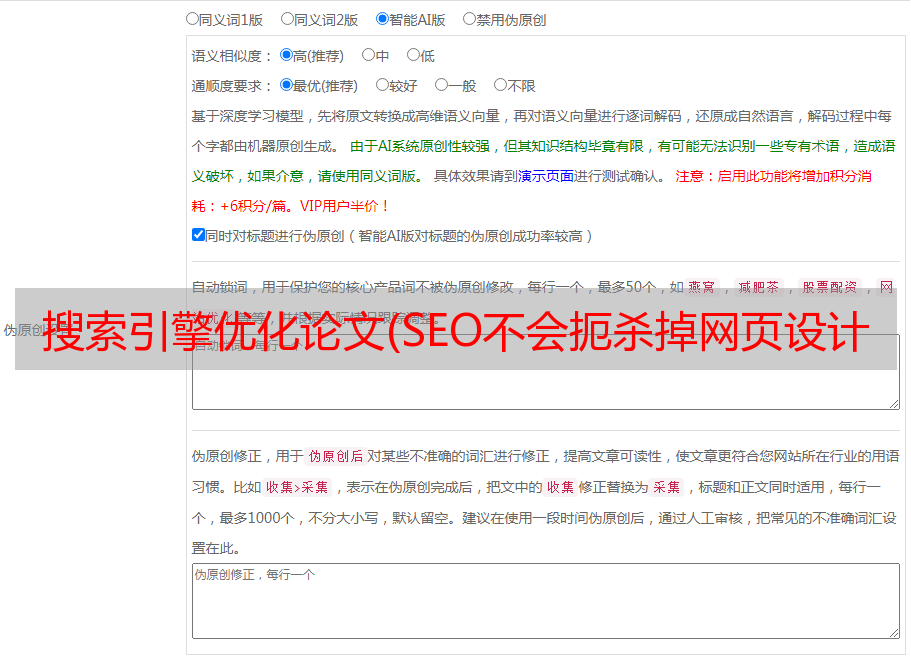Click the 燕窝 example tag
The height and width of the screenshot is (658, 911).
click(701, 287)
